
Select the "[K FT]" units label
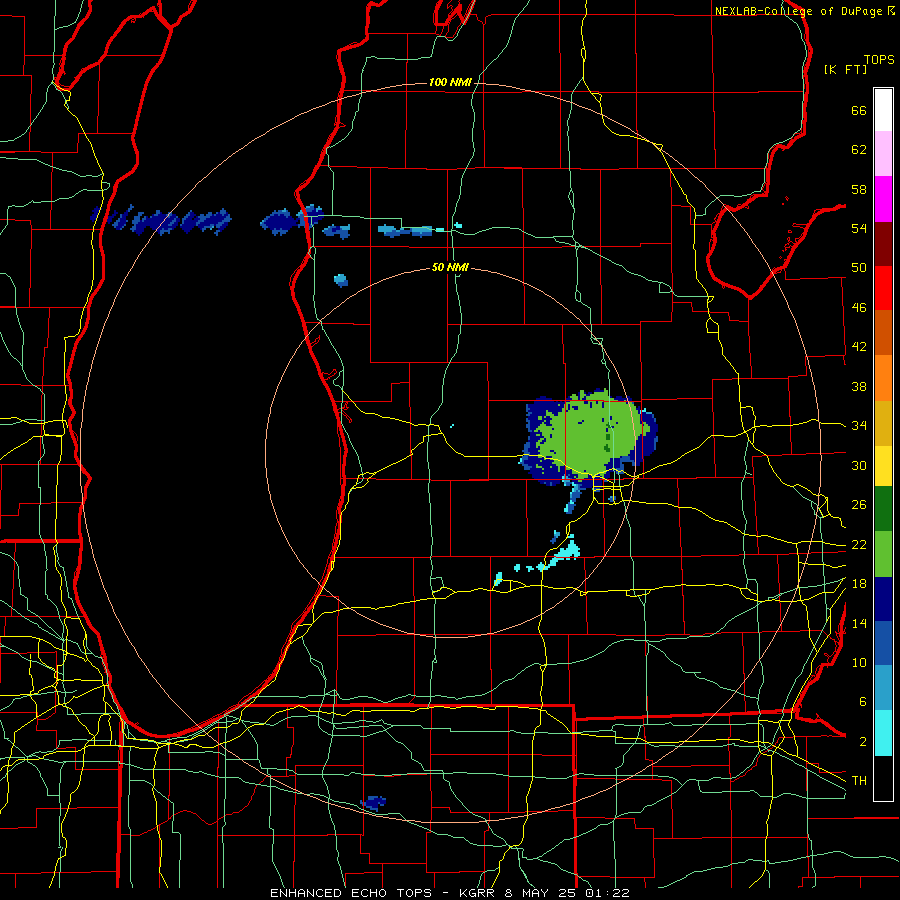tap(845, 70)
